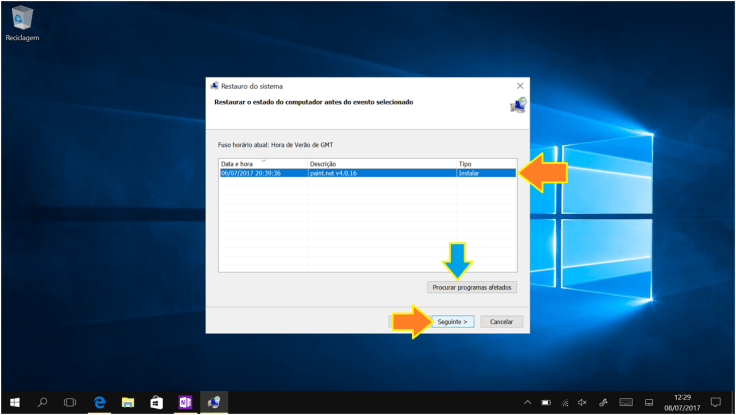The width and height of the screenshot is (736, 415).
Task: Open the Windows Start menu
Action: point(14,402)
